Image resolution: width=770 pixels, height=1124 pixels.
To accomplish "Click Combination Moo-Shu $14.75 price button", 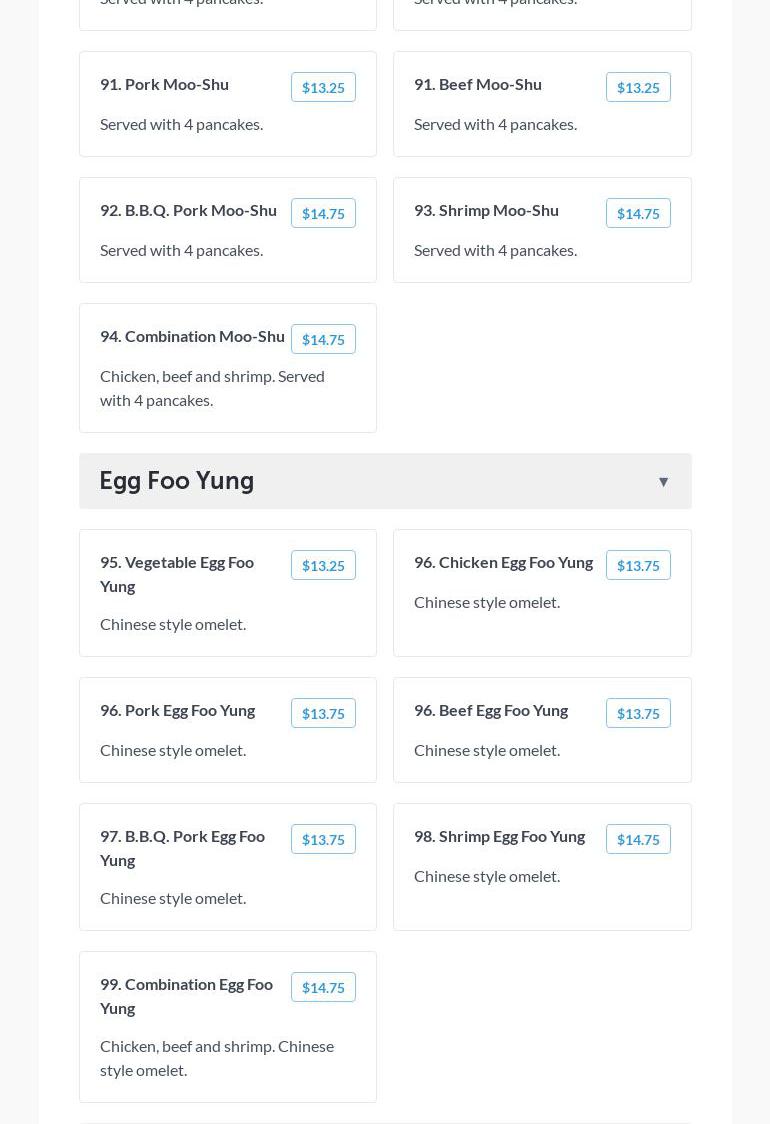I will [x=323, y=340].
